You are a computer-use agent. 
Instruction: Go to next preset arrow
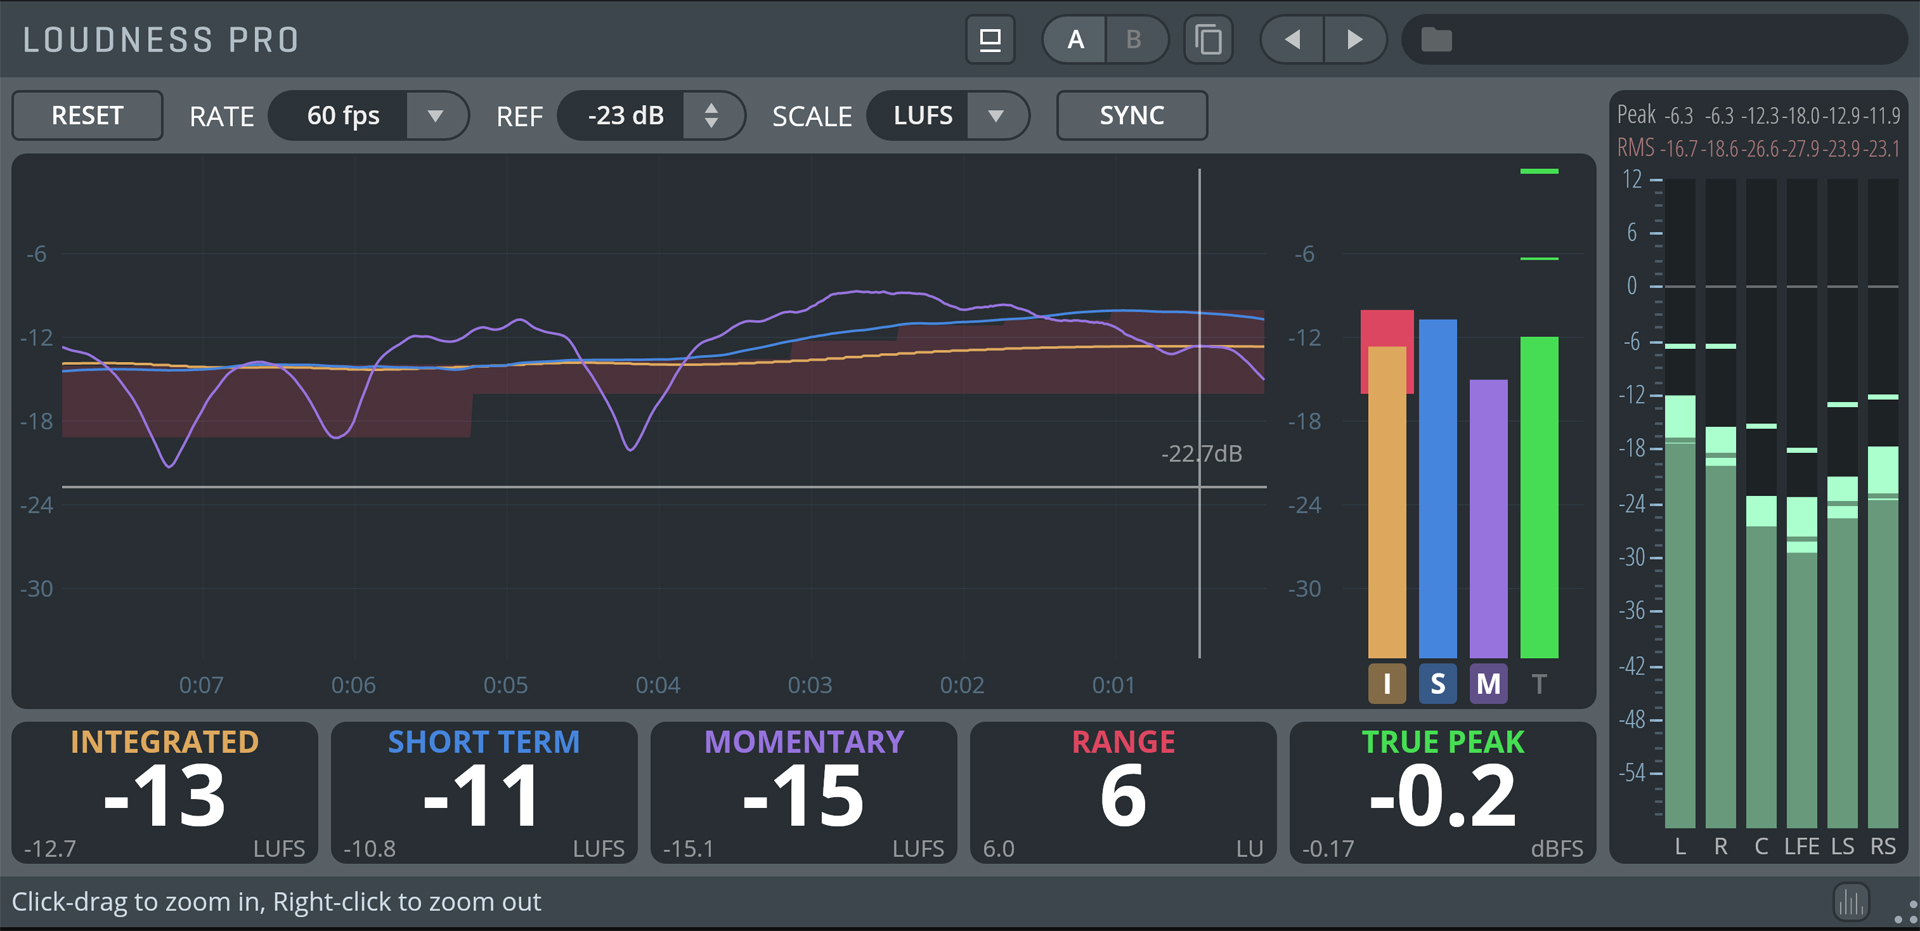[x=1355, y=40]
